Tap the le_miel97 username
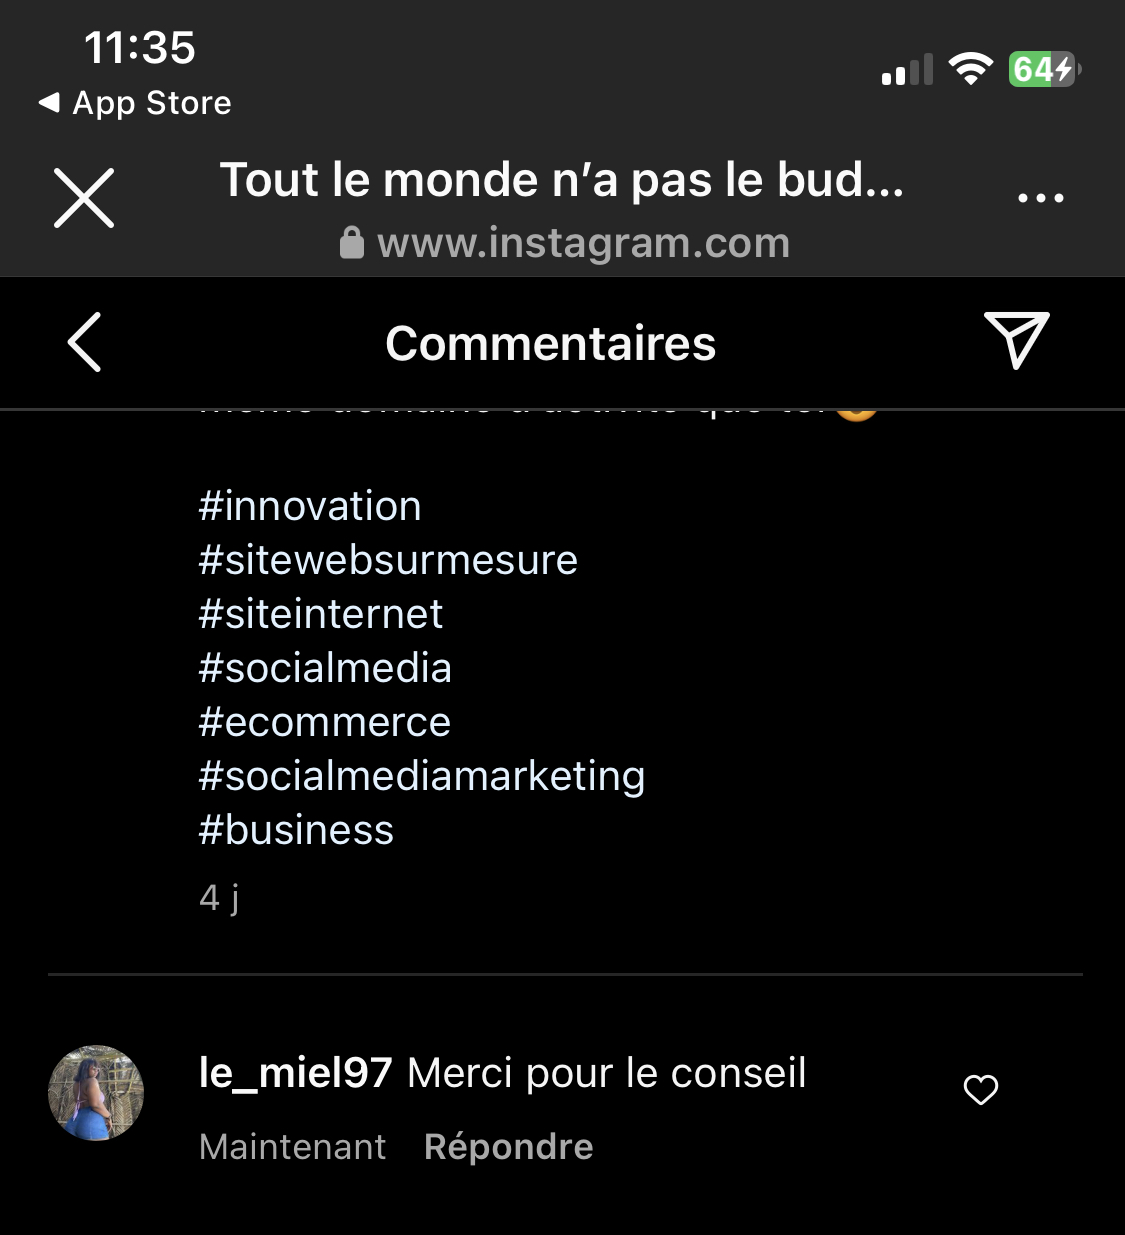The height and width of the screenshot is (1235, 1125). click(295, 1073)
